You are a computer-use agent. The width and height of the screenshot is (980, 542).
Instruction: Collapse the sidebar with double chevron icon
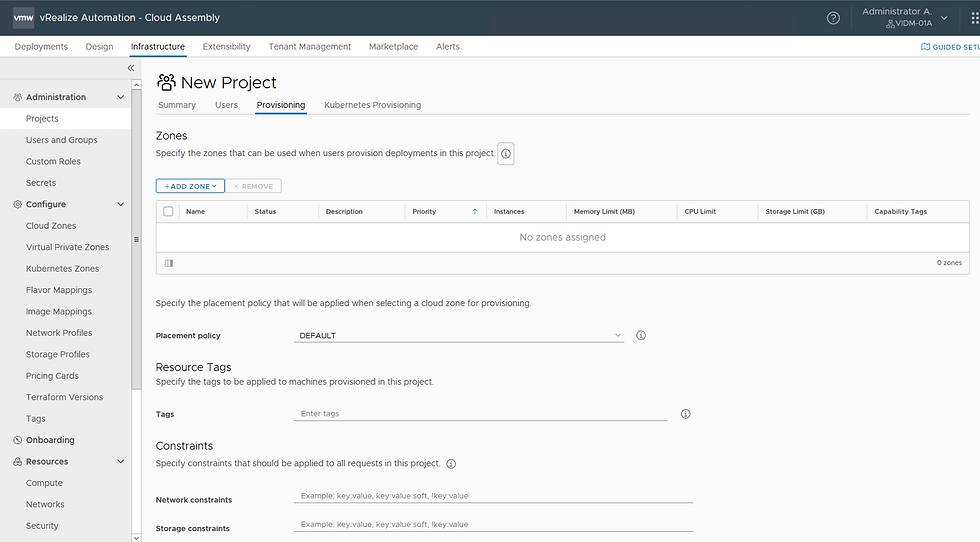click(x=131, y=68)
